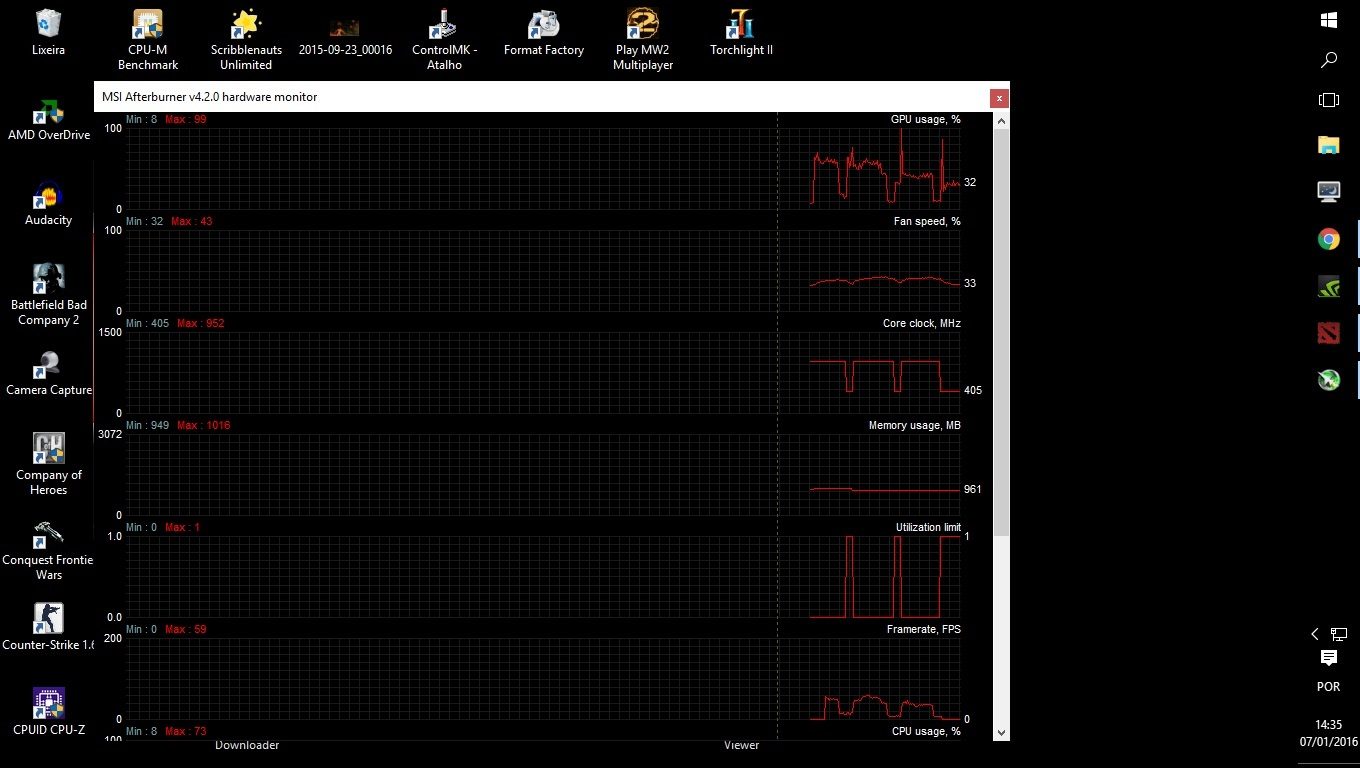
Task: Click the Utilization limit graph label
Action: [x=928, y=527]
